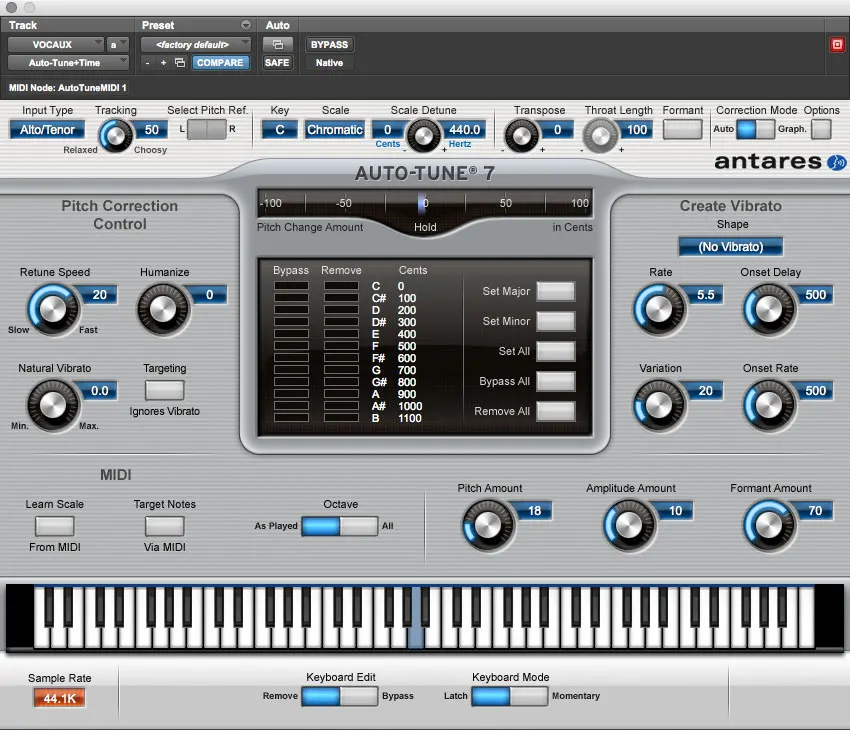
Task: Click the COMPARE button
Action: tap(220, 63)
